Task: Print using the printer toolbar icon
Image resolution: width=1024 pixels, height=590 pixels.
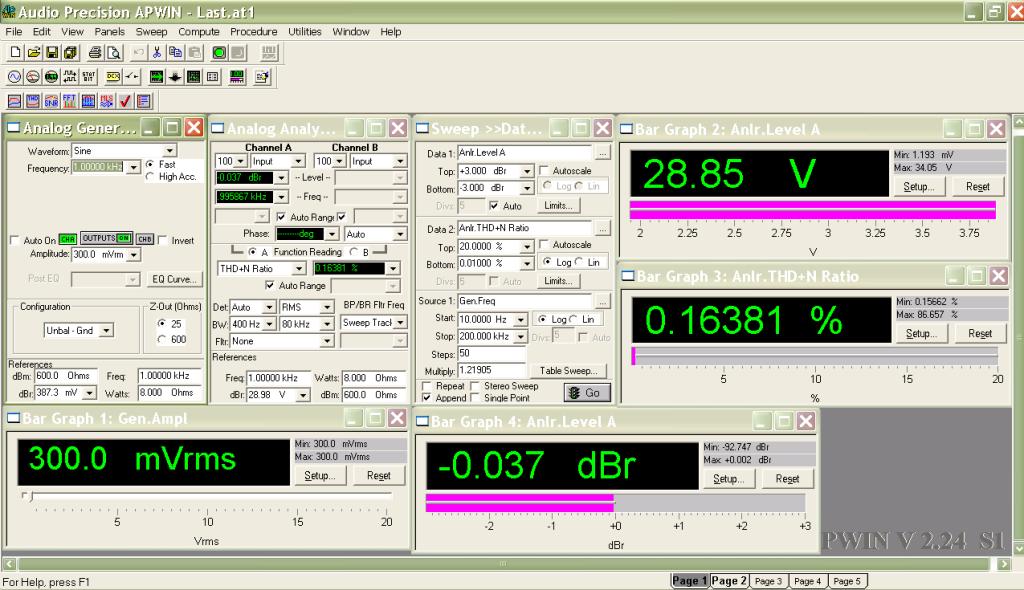Action: click(x=95, y=52)
